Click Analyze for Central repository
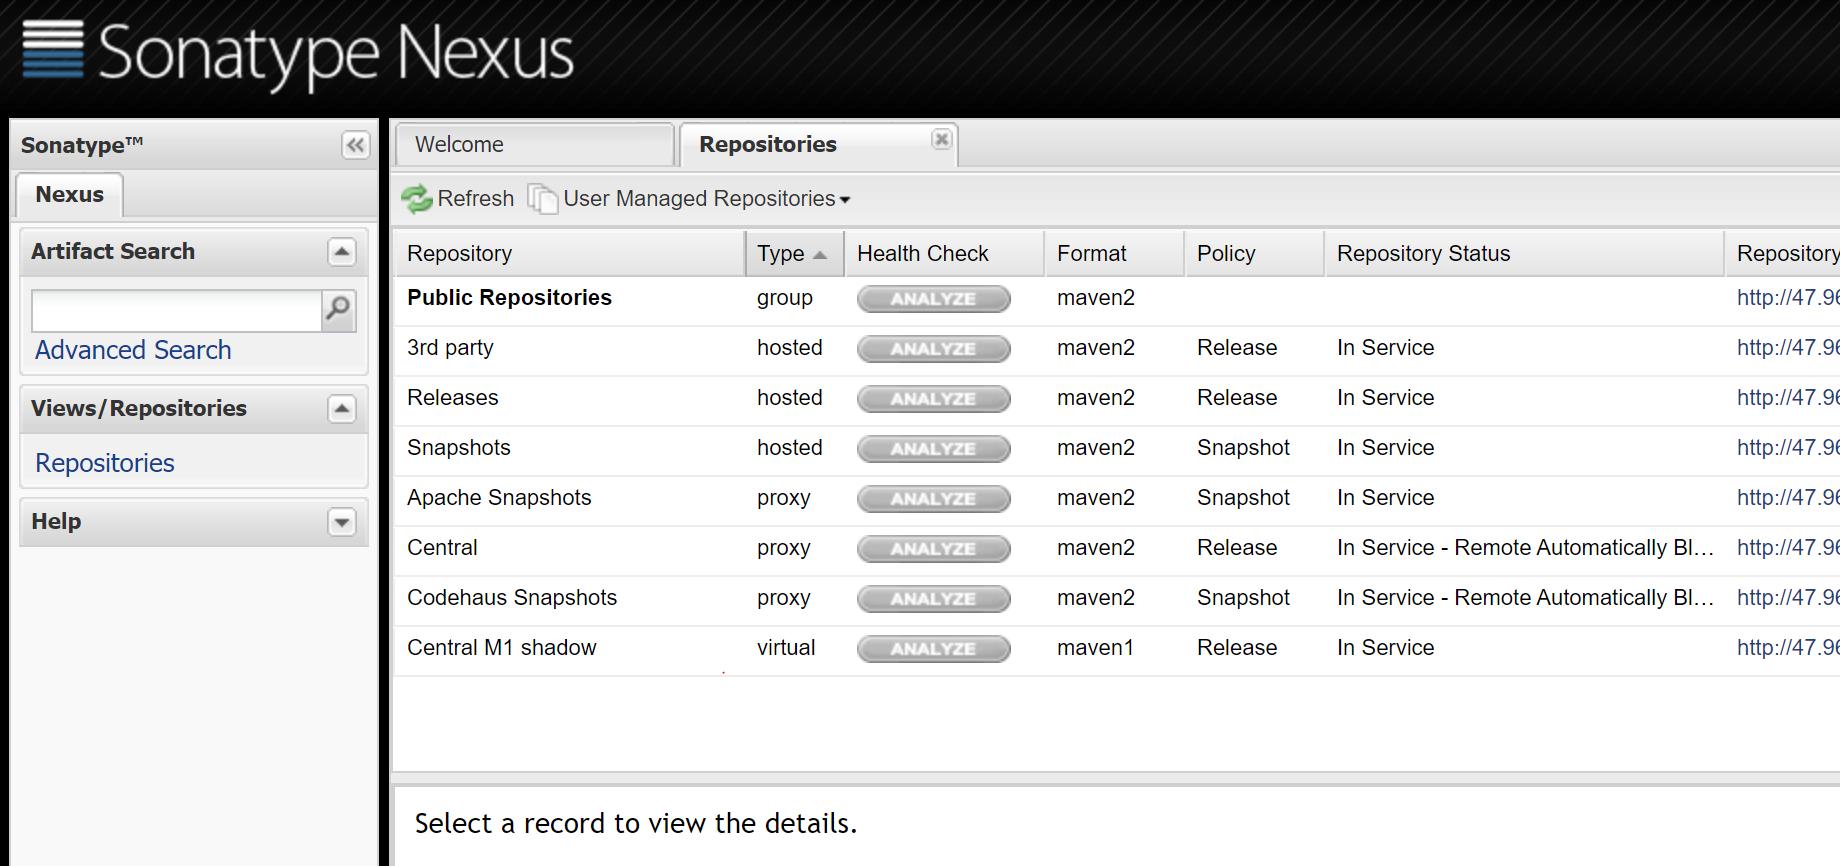Viewport: 1840px width, 866px height. click(934, 549)
